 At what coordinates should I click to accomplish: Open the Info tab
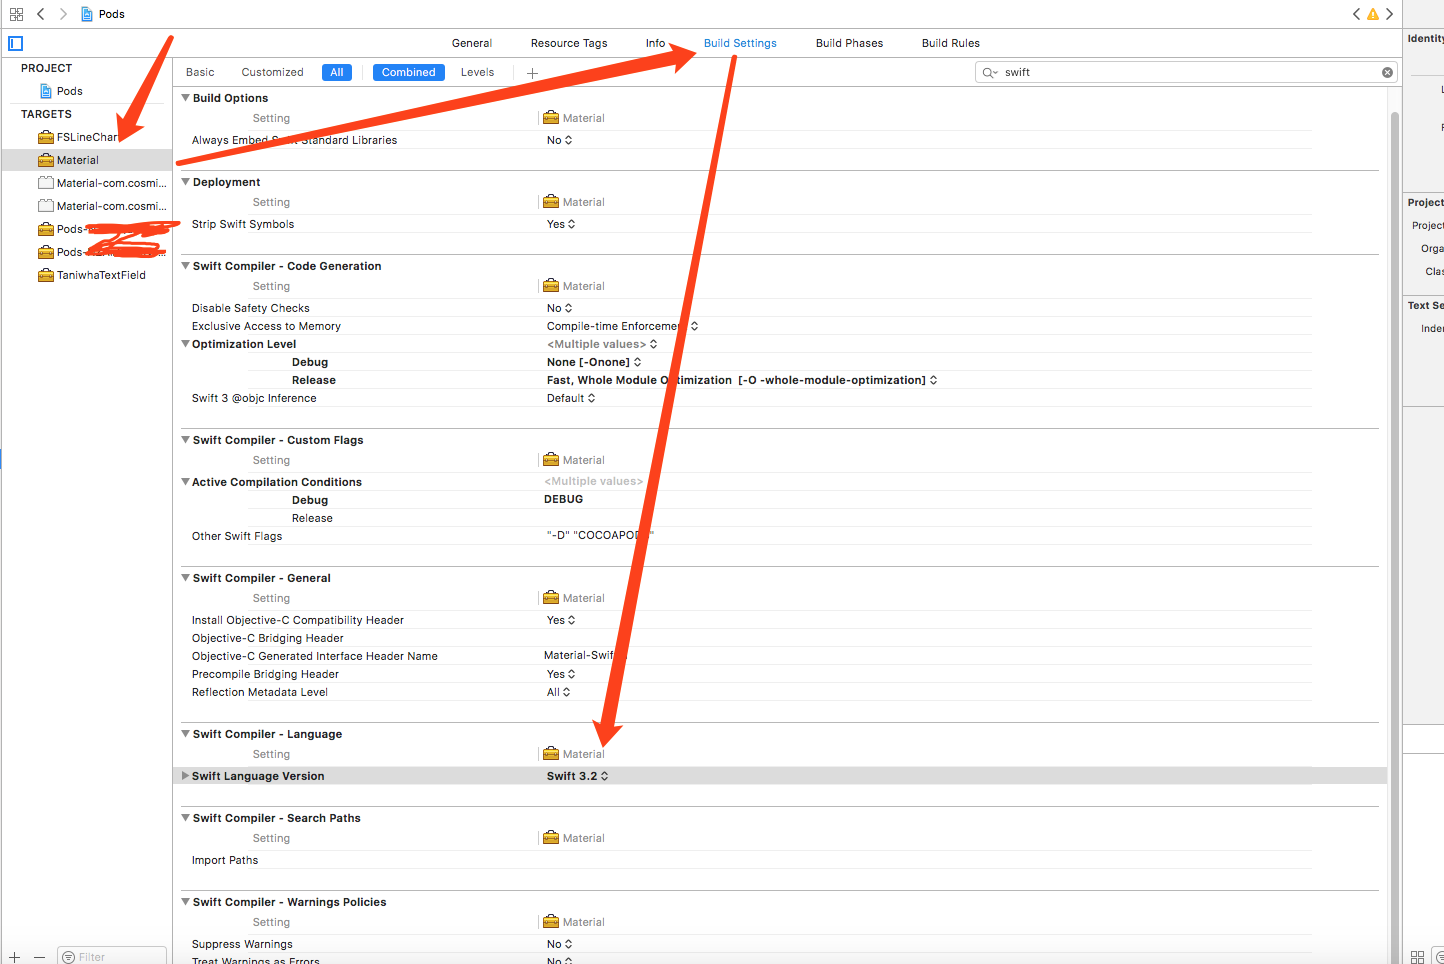pyautogui.click(x=655, y=43)
